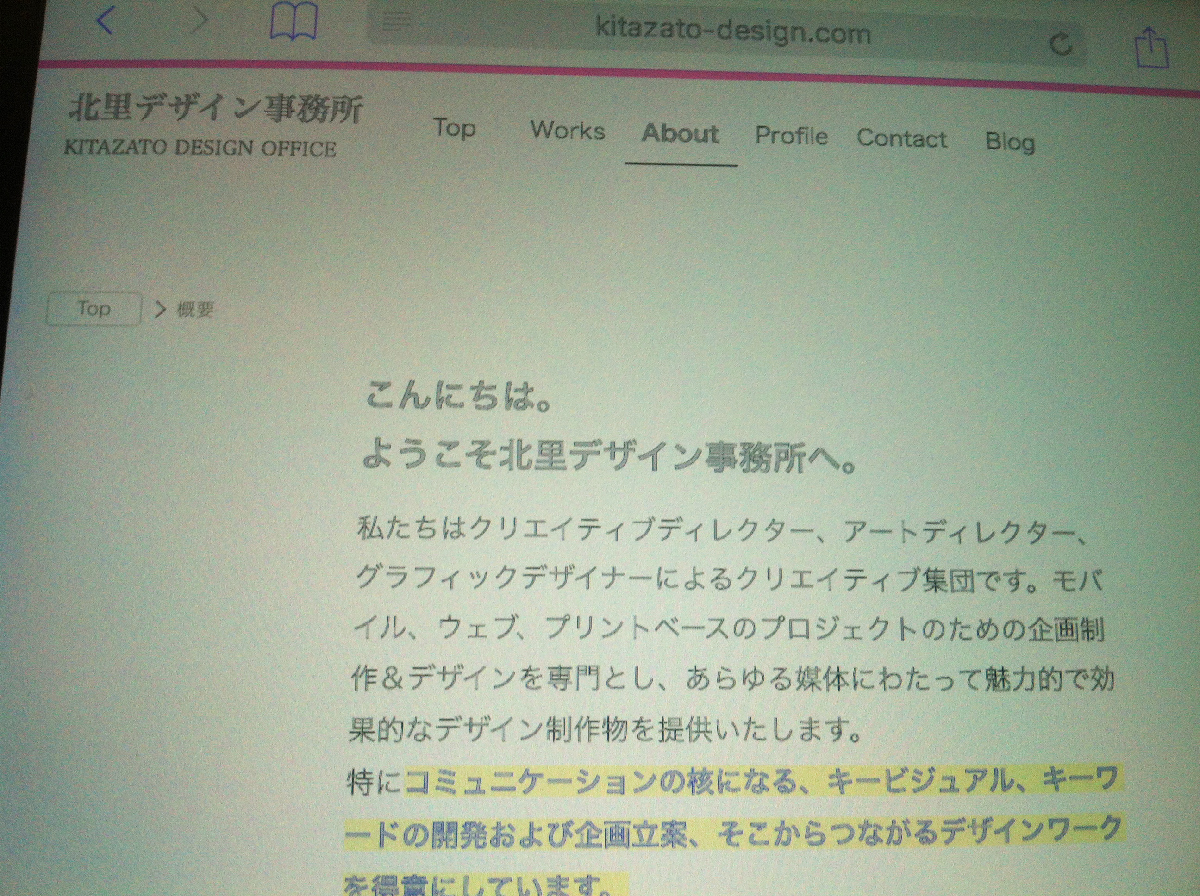Click the ようこそ北里デザイン事務所へ。 heading

click(610, 456)
